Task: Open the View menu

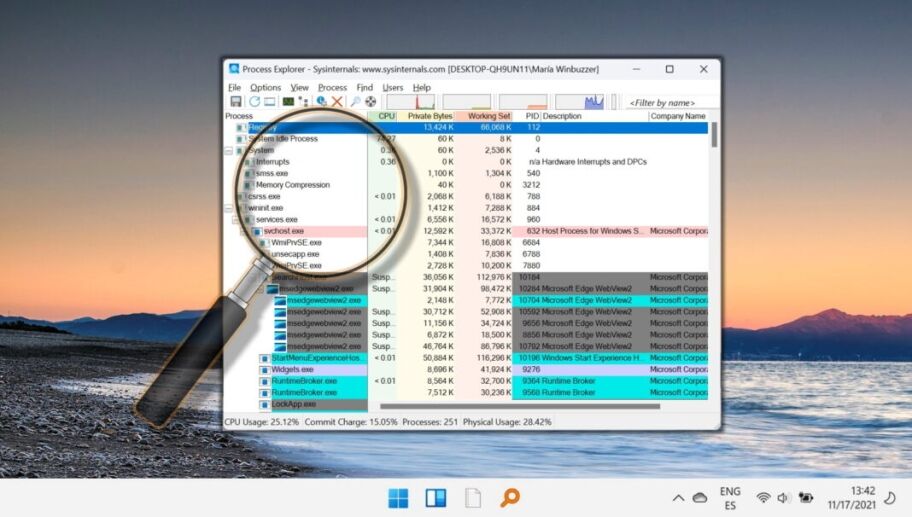Action: (x=300, y=87)
